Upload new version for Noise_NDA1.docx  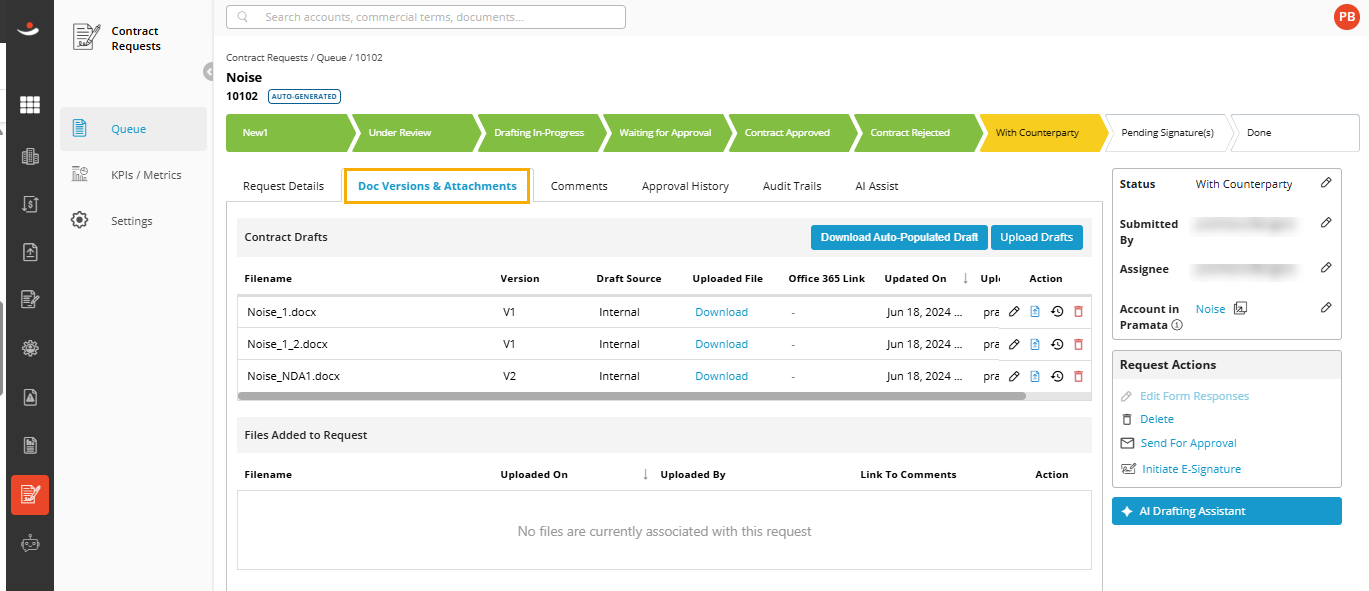pos(1035,376)
